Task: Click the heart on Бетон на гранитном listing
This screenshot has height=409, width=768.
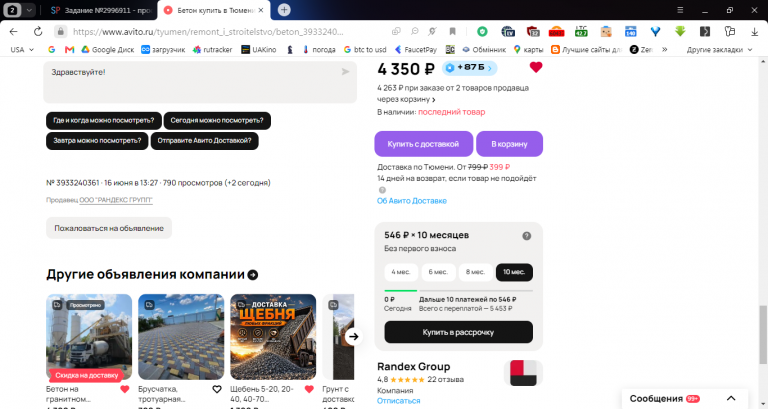Action: tap(124, 389)
